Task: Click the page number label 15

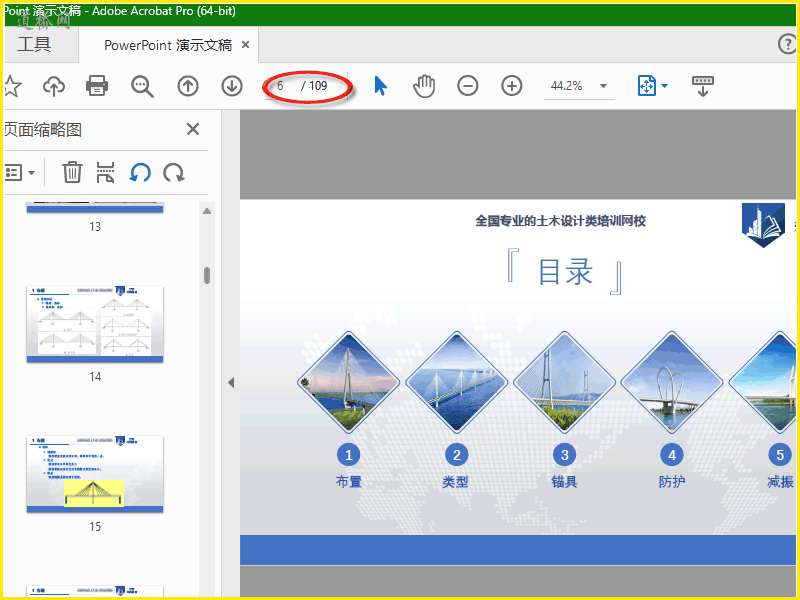Action: pos(95,527)
